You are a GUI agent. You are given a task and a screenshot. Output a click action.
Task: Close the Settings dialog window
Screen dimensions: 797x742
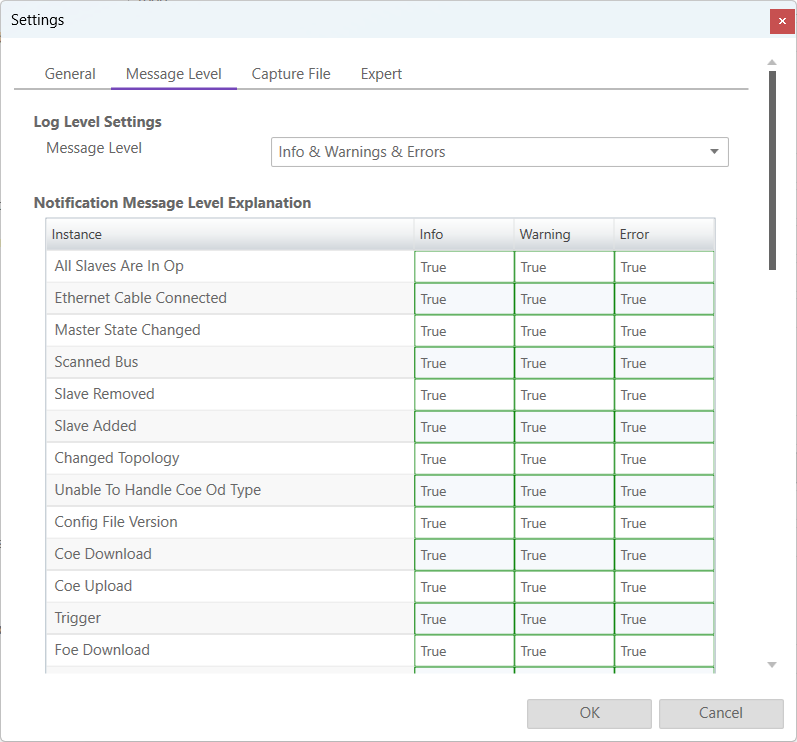pyautogui.click(x=782, y=21)
